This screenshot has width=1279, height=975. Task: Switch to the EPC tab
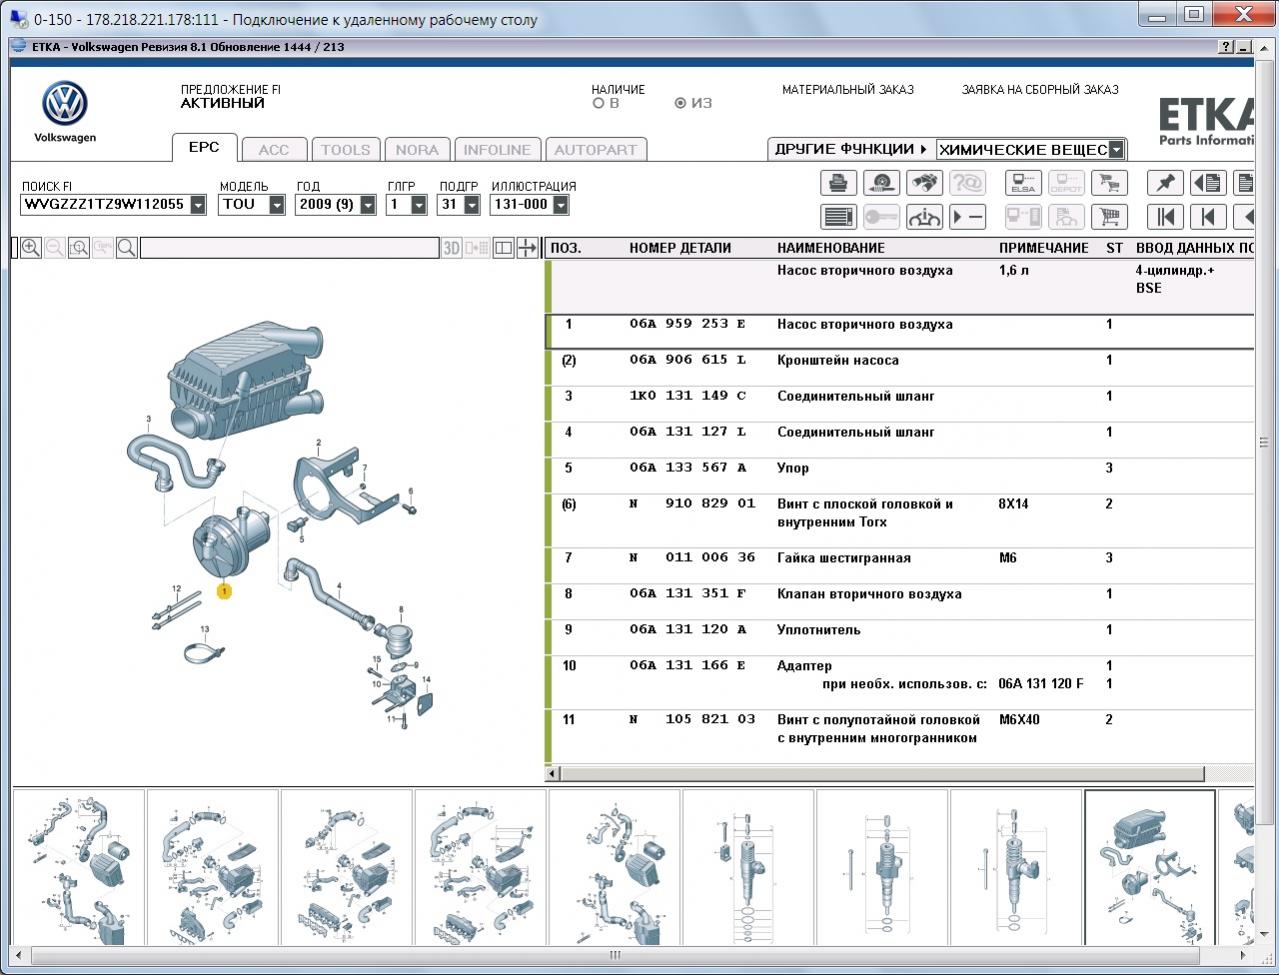[x=204, y=147]
